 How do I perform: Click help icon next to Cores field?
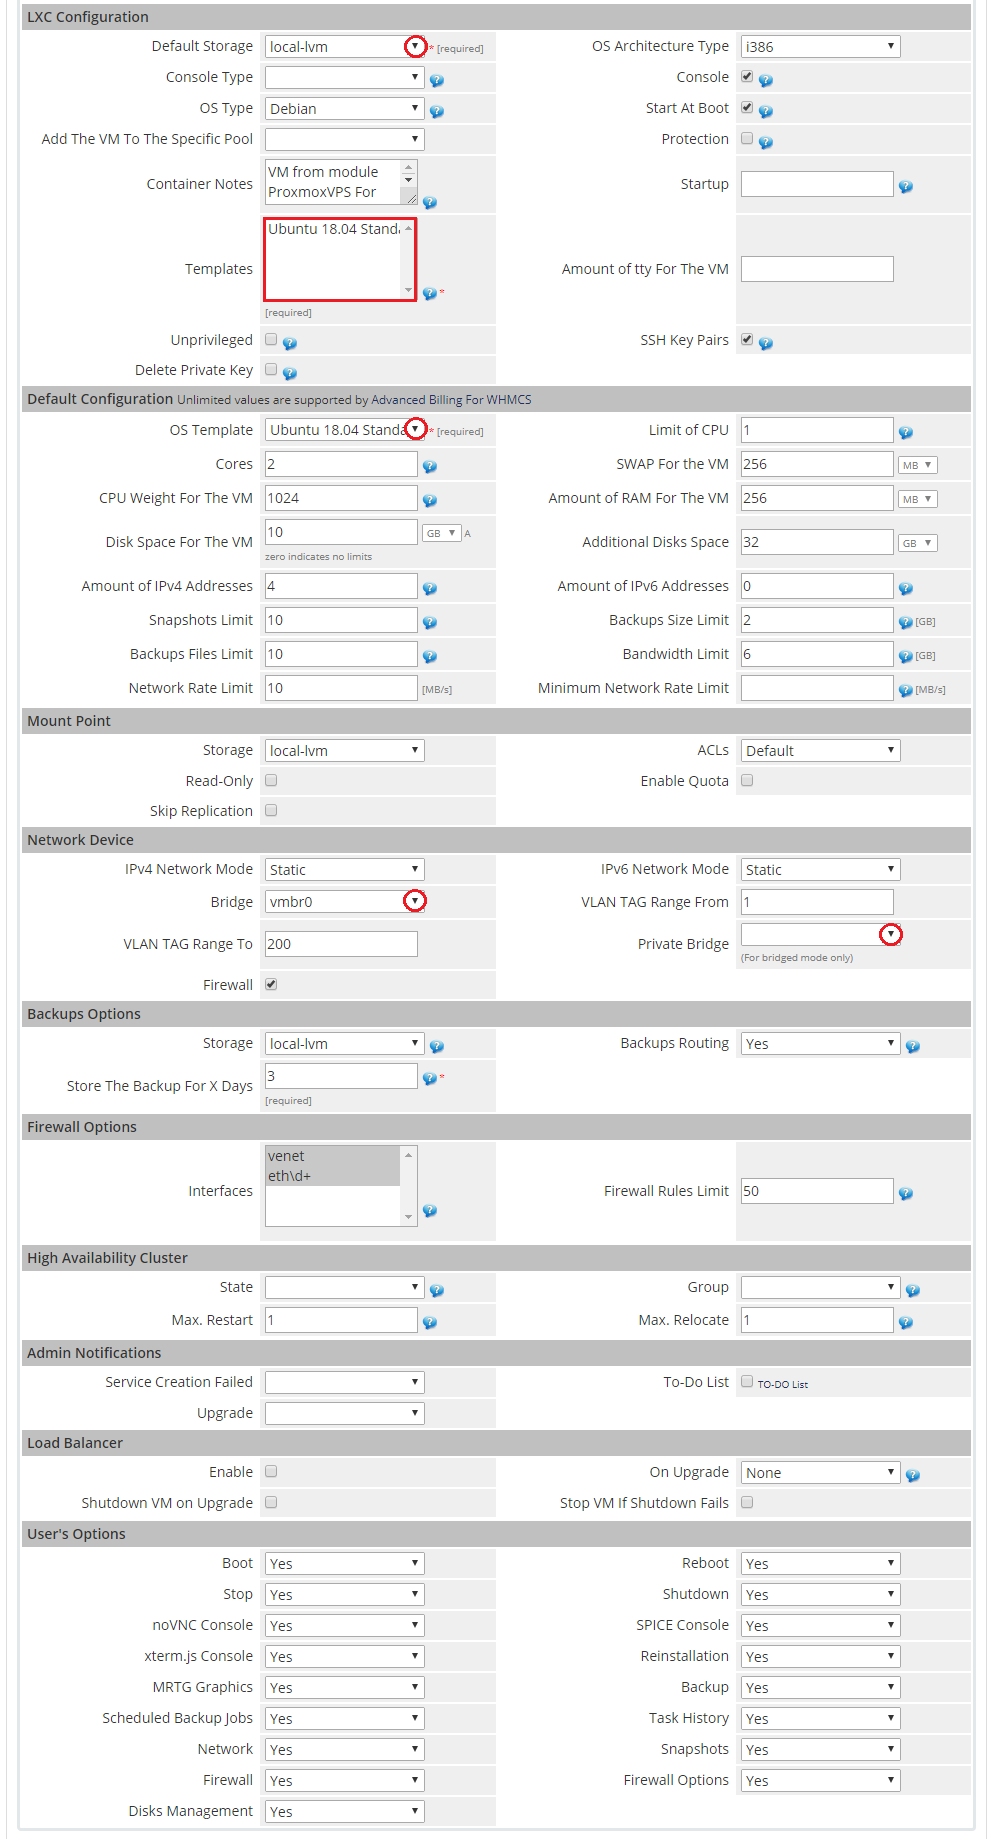[430, 466]
